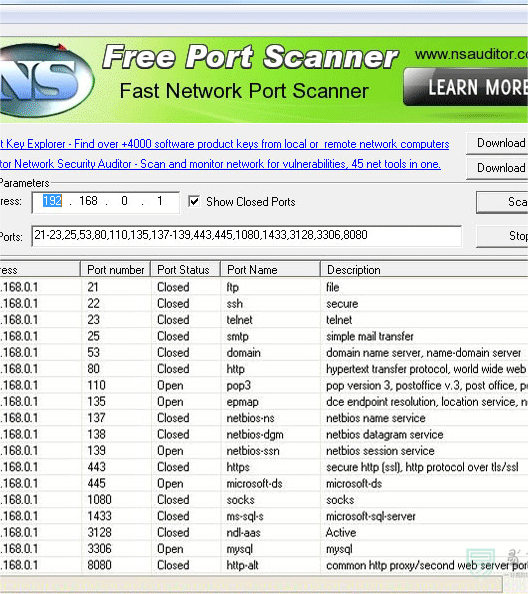Sort by Port Status column header
Screen dimensions: 528x594
point(185,270)
